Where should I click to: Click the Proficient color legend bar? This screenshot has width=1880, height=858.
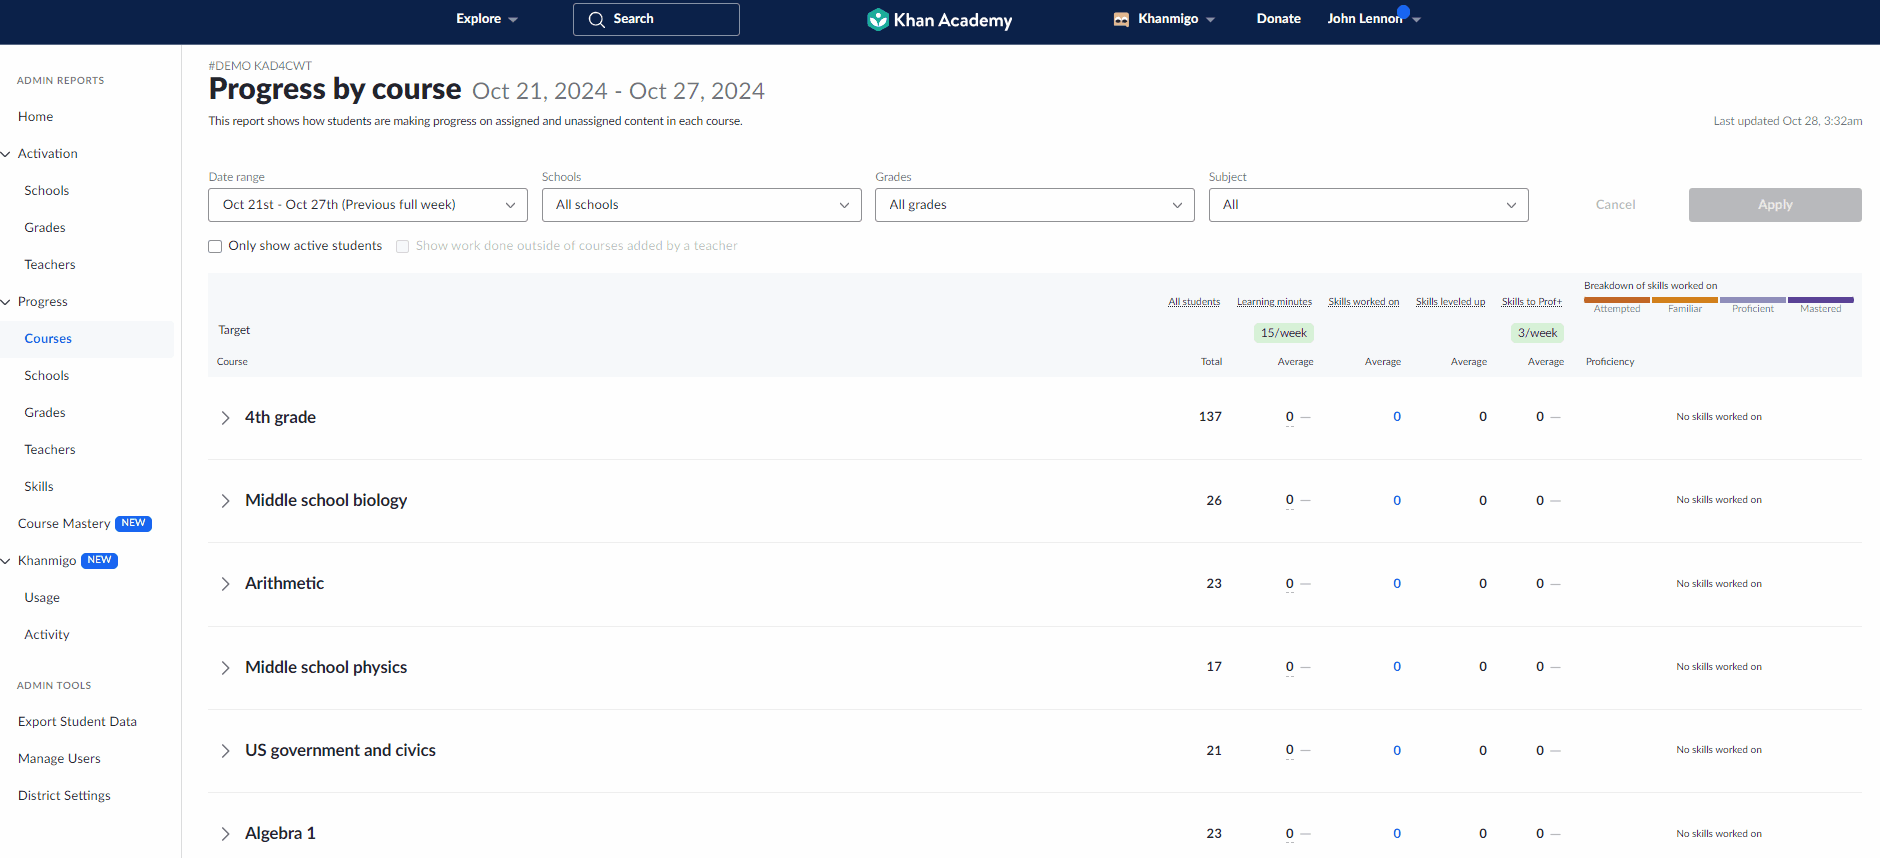[1753, 300]
